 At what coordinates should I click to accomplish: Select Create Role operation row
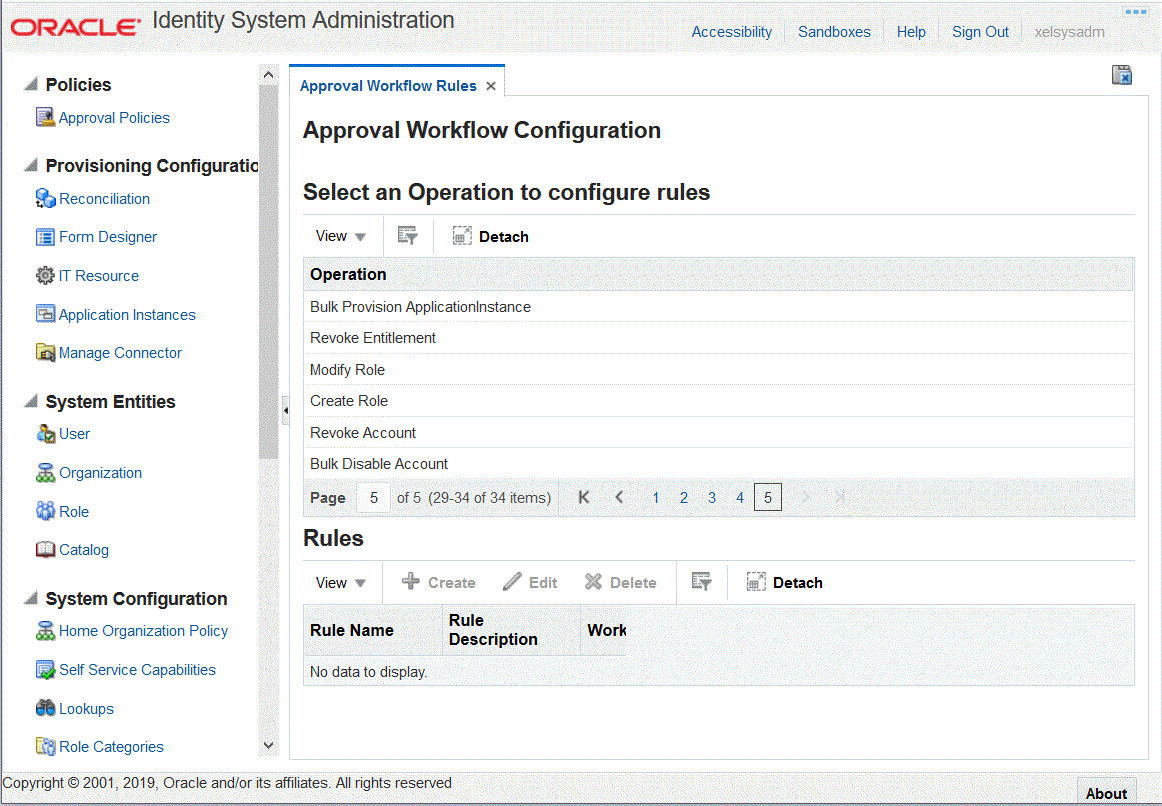coord(718,401)
